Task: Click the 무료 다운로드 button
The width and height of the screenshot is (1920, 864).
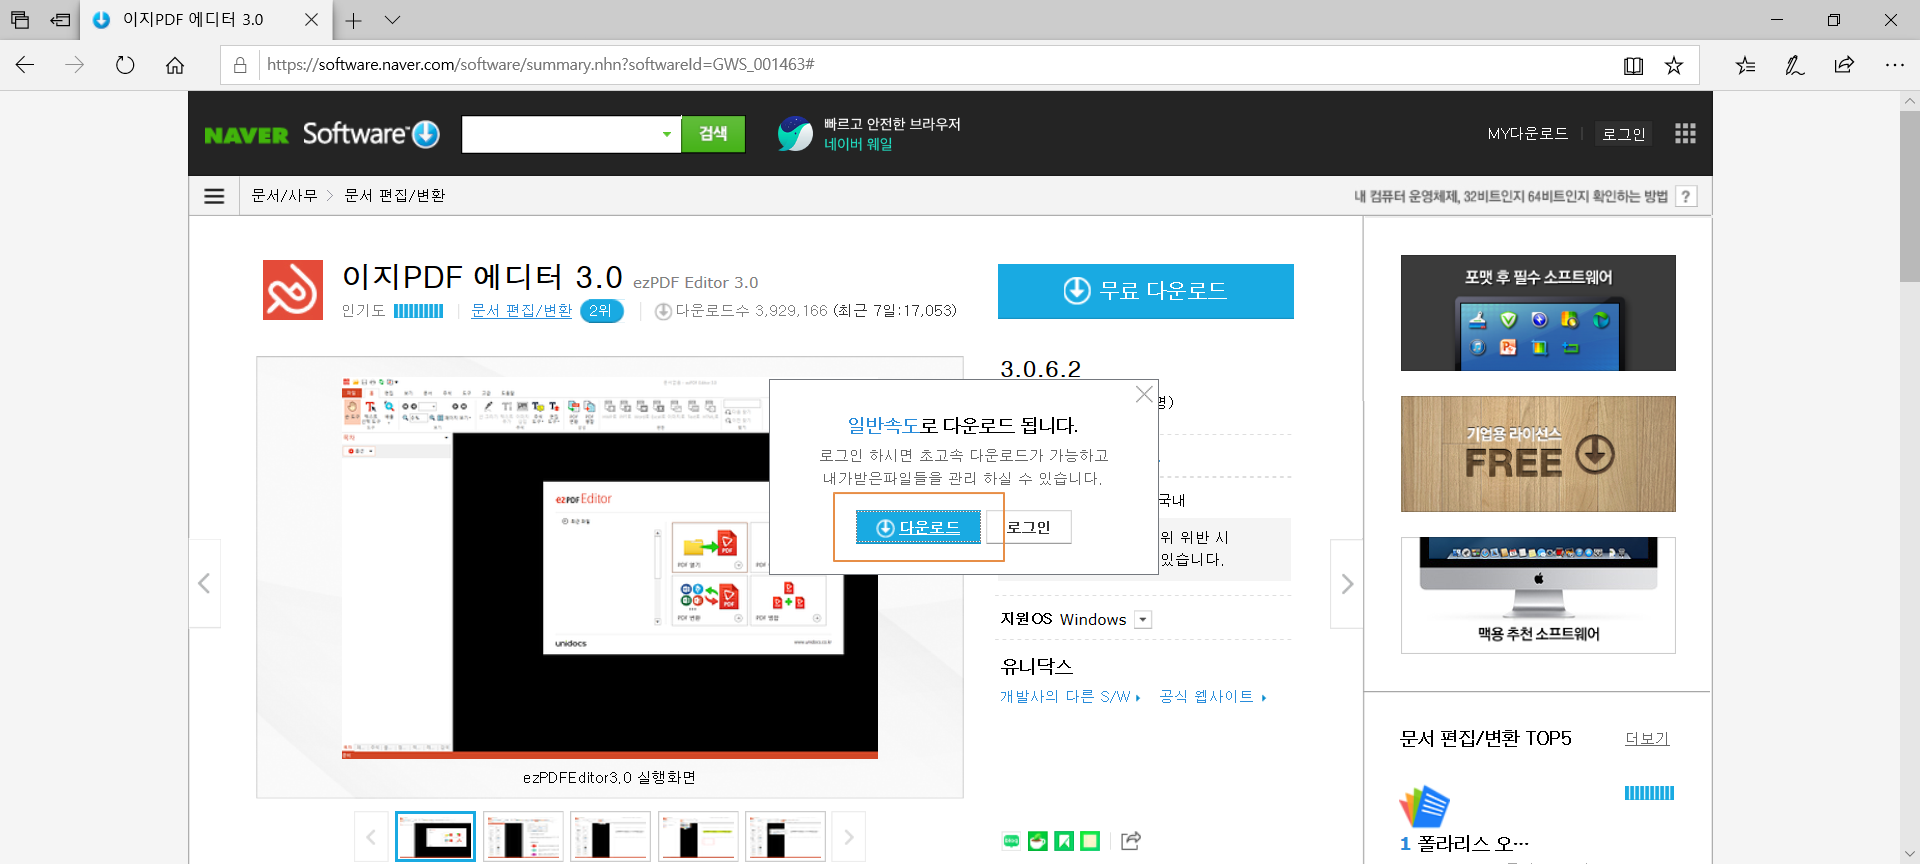Action: (x=1146, y=291)
